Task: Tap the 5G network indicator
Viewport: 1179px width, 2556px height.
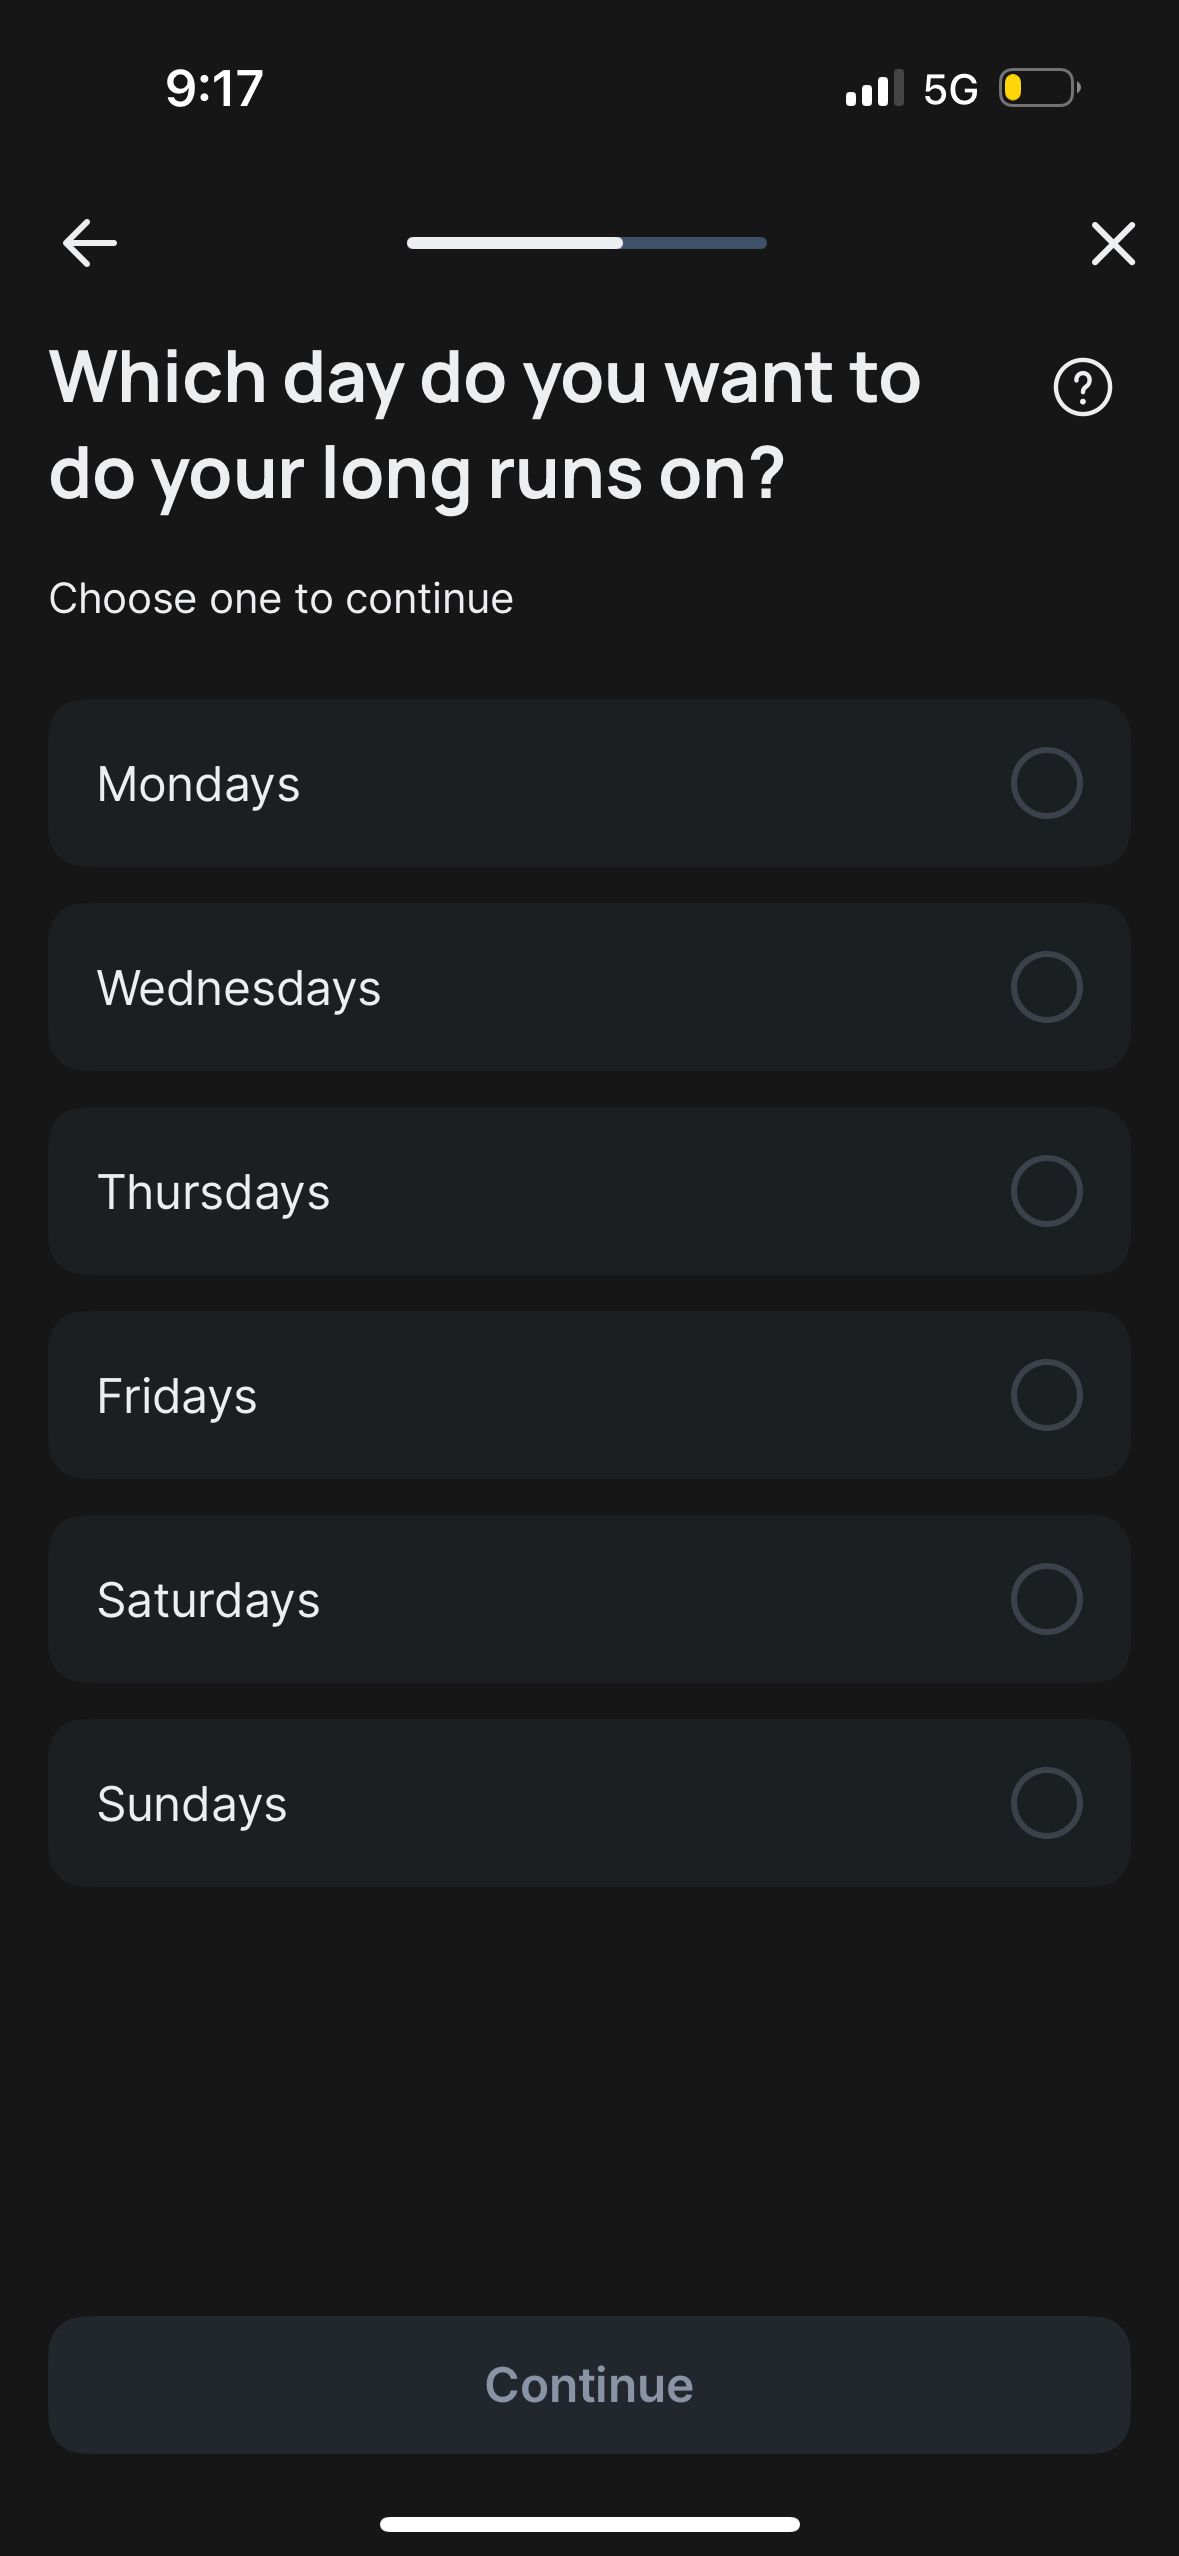Action: 950,89
